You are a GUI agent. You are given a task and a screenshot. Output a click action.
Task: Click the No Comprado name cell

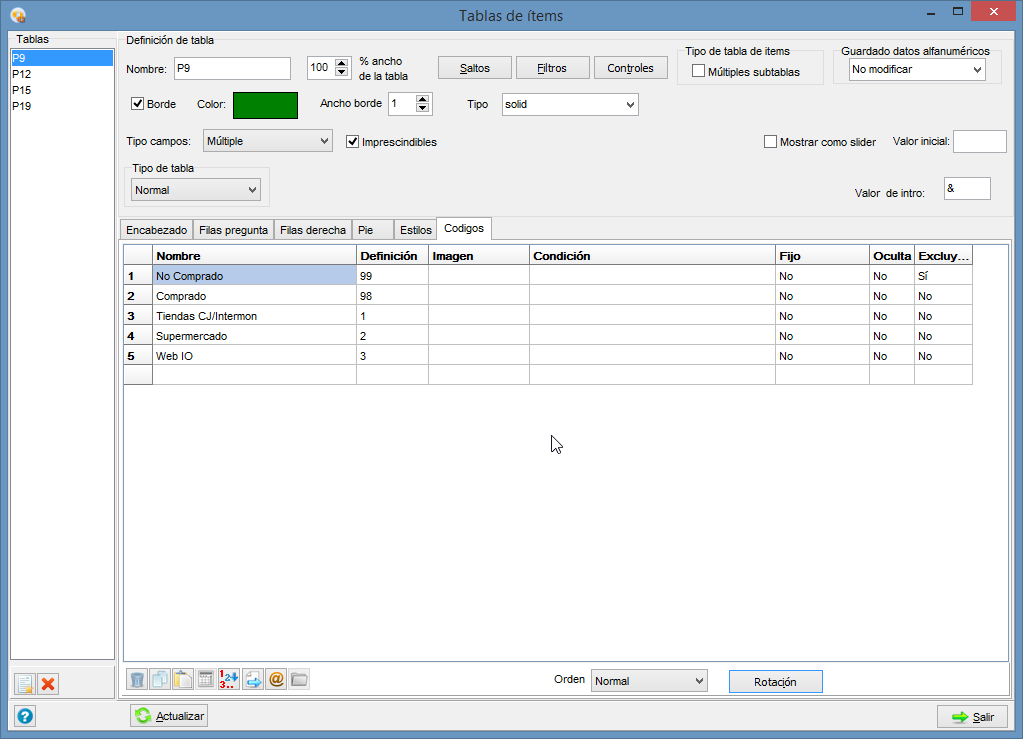tap(254, 276)
